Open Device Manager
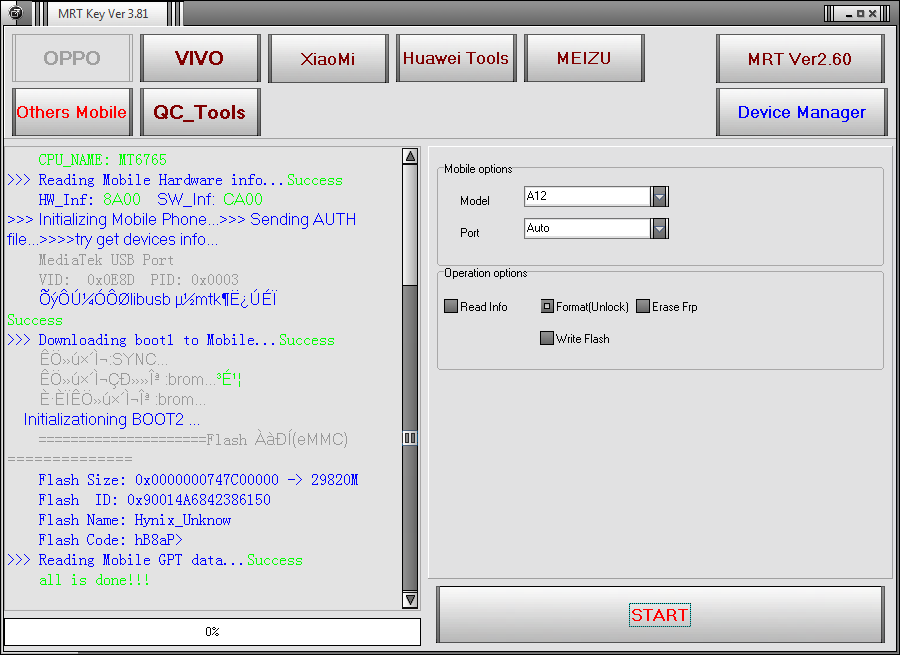The height and width of the screenshot is (655, 900). pyautogui.click(x=801, y=112)
